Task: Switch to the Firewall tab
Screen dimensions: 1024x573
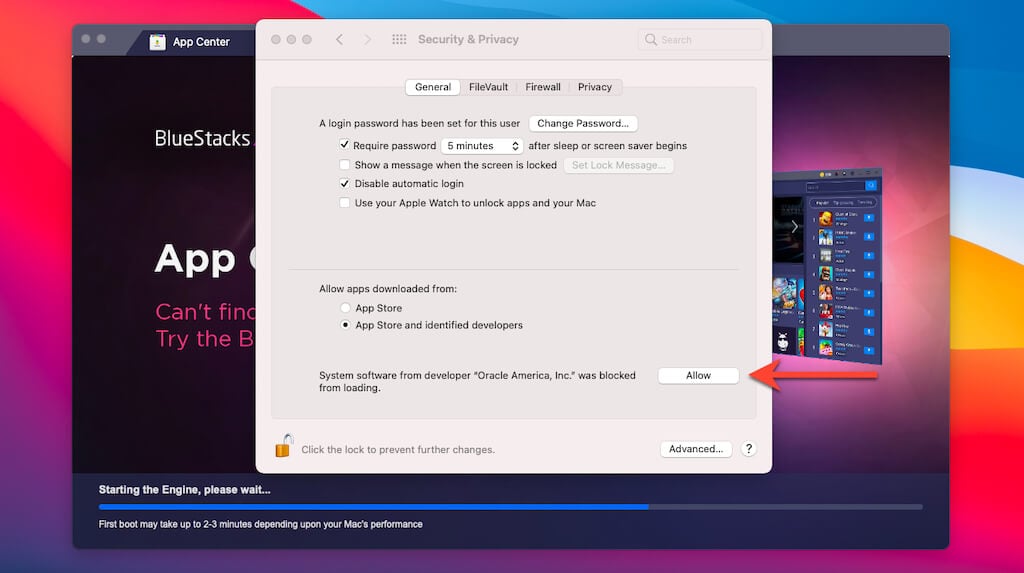Action: [x=543, y=87]
